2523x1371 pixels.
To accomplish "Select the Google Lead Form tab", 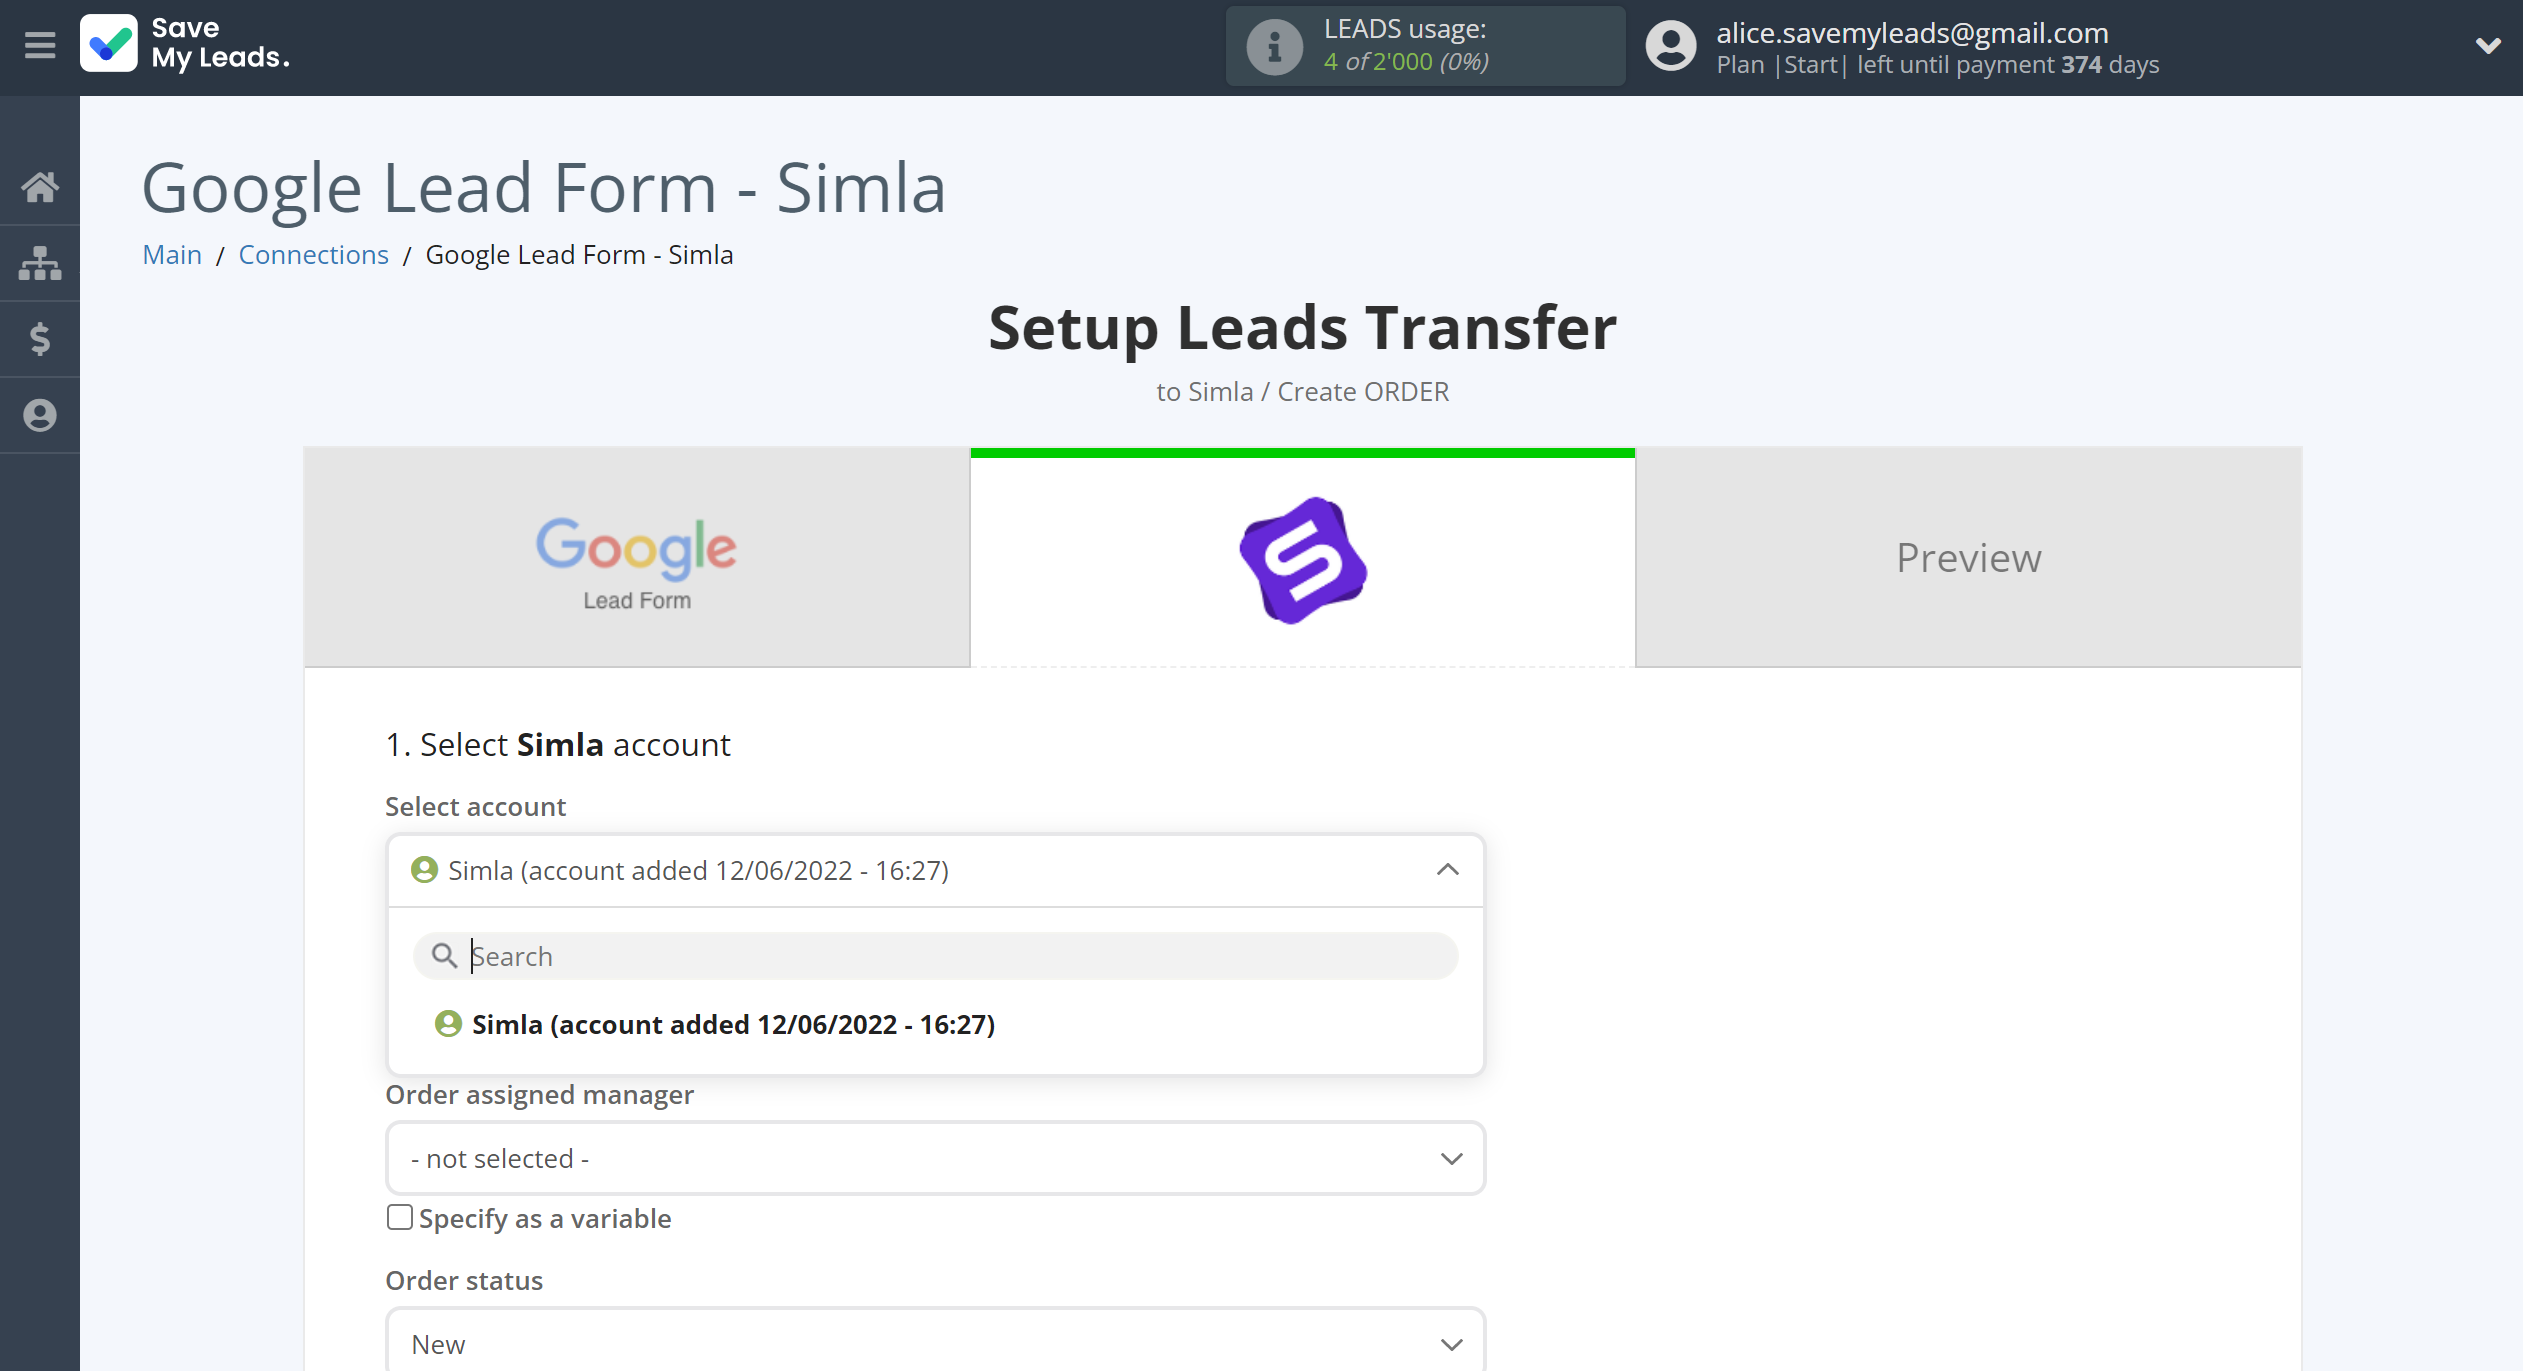I will coord(636,557).
